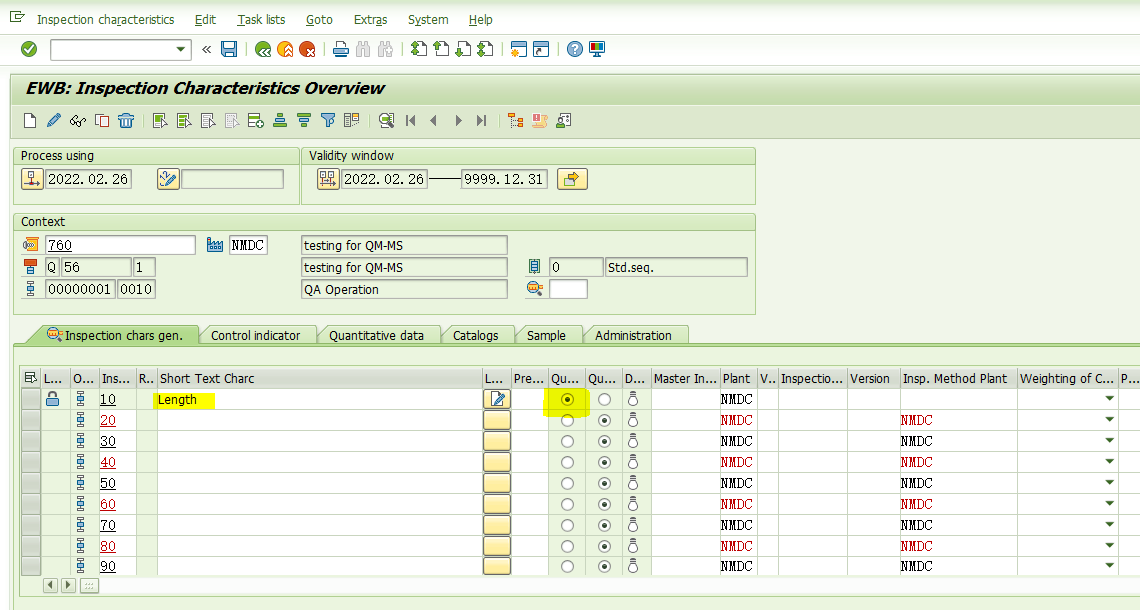Sort characteristics ascending with sort icon

[279, 120]
